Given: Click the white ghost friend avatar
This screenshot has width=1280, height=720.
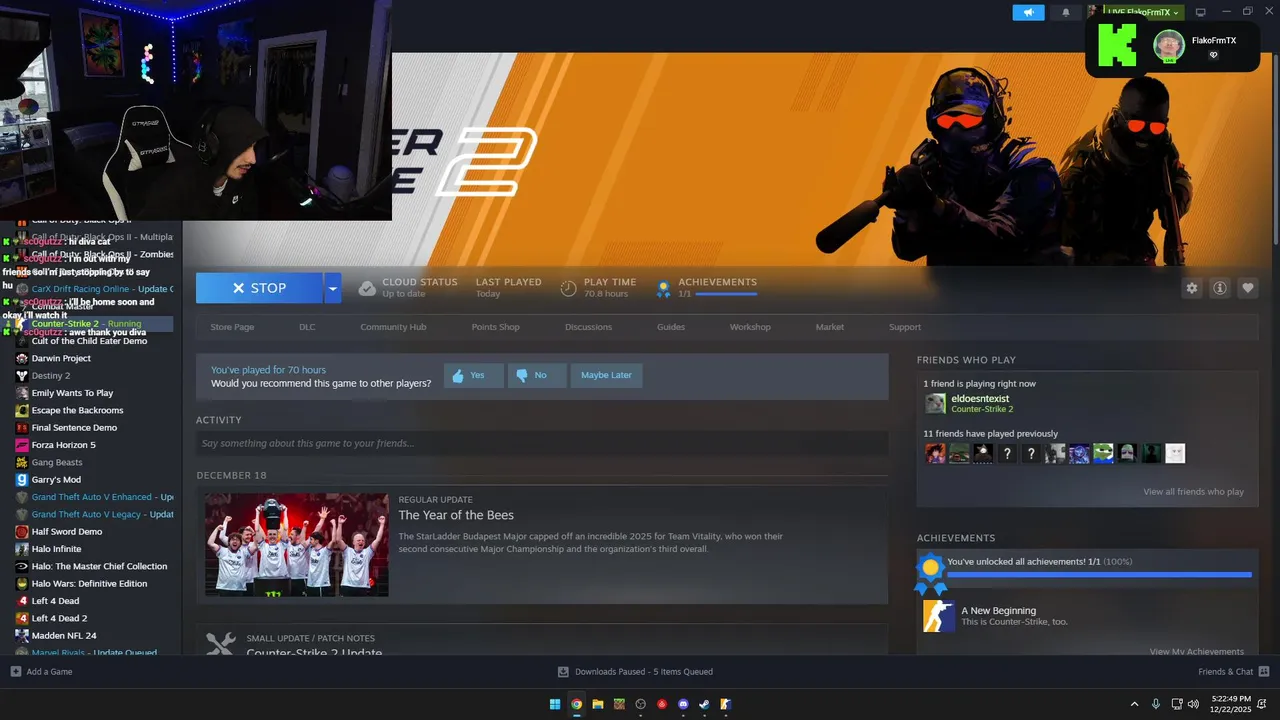Looking at the screenshot, I should pyautogui.click(x=1175, y=454).
